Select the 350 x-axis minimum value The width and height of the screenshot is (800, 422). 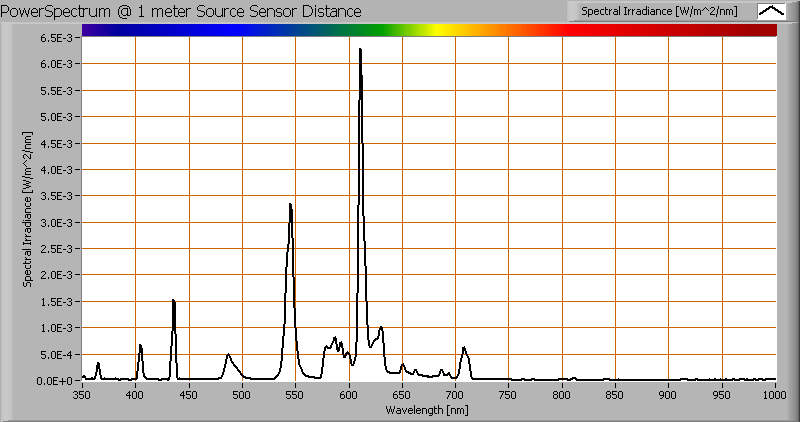[x=82, y=395]
